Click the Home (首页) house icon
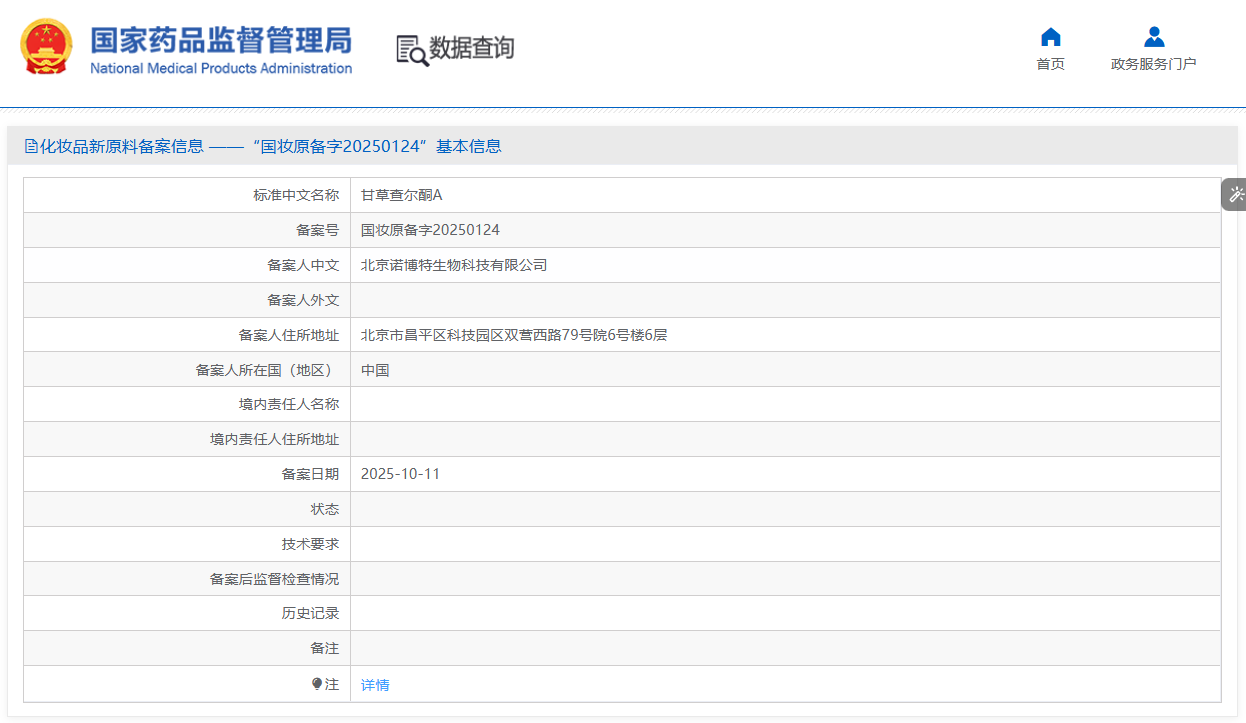The height and width of the screenshot is (723, 1246). point(1050,37)
